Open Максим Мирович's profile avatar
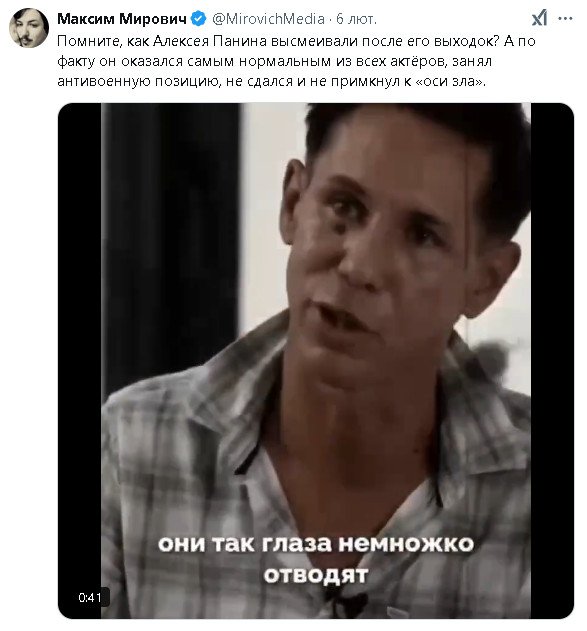The height and width of the screenshot is (631, 587). (x=29, y=27)
